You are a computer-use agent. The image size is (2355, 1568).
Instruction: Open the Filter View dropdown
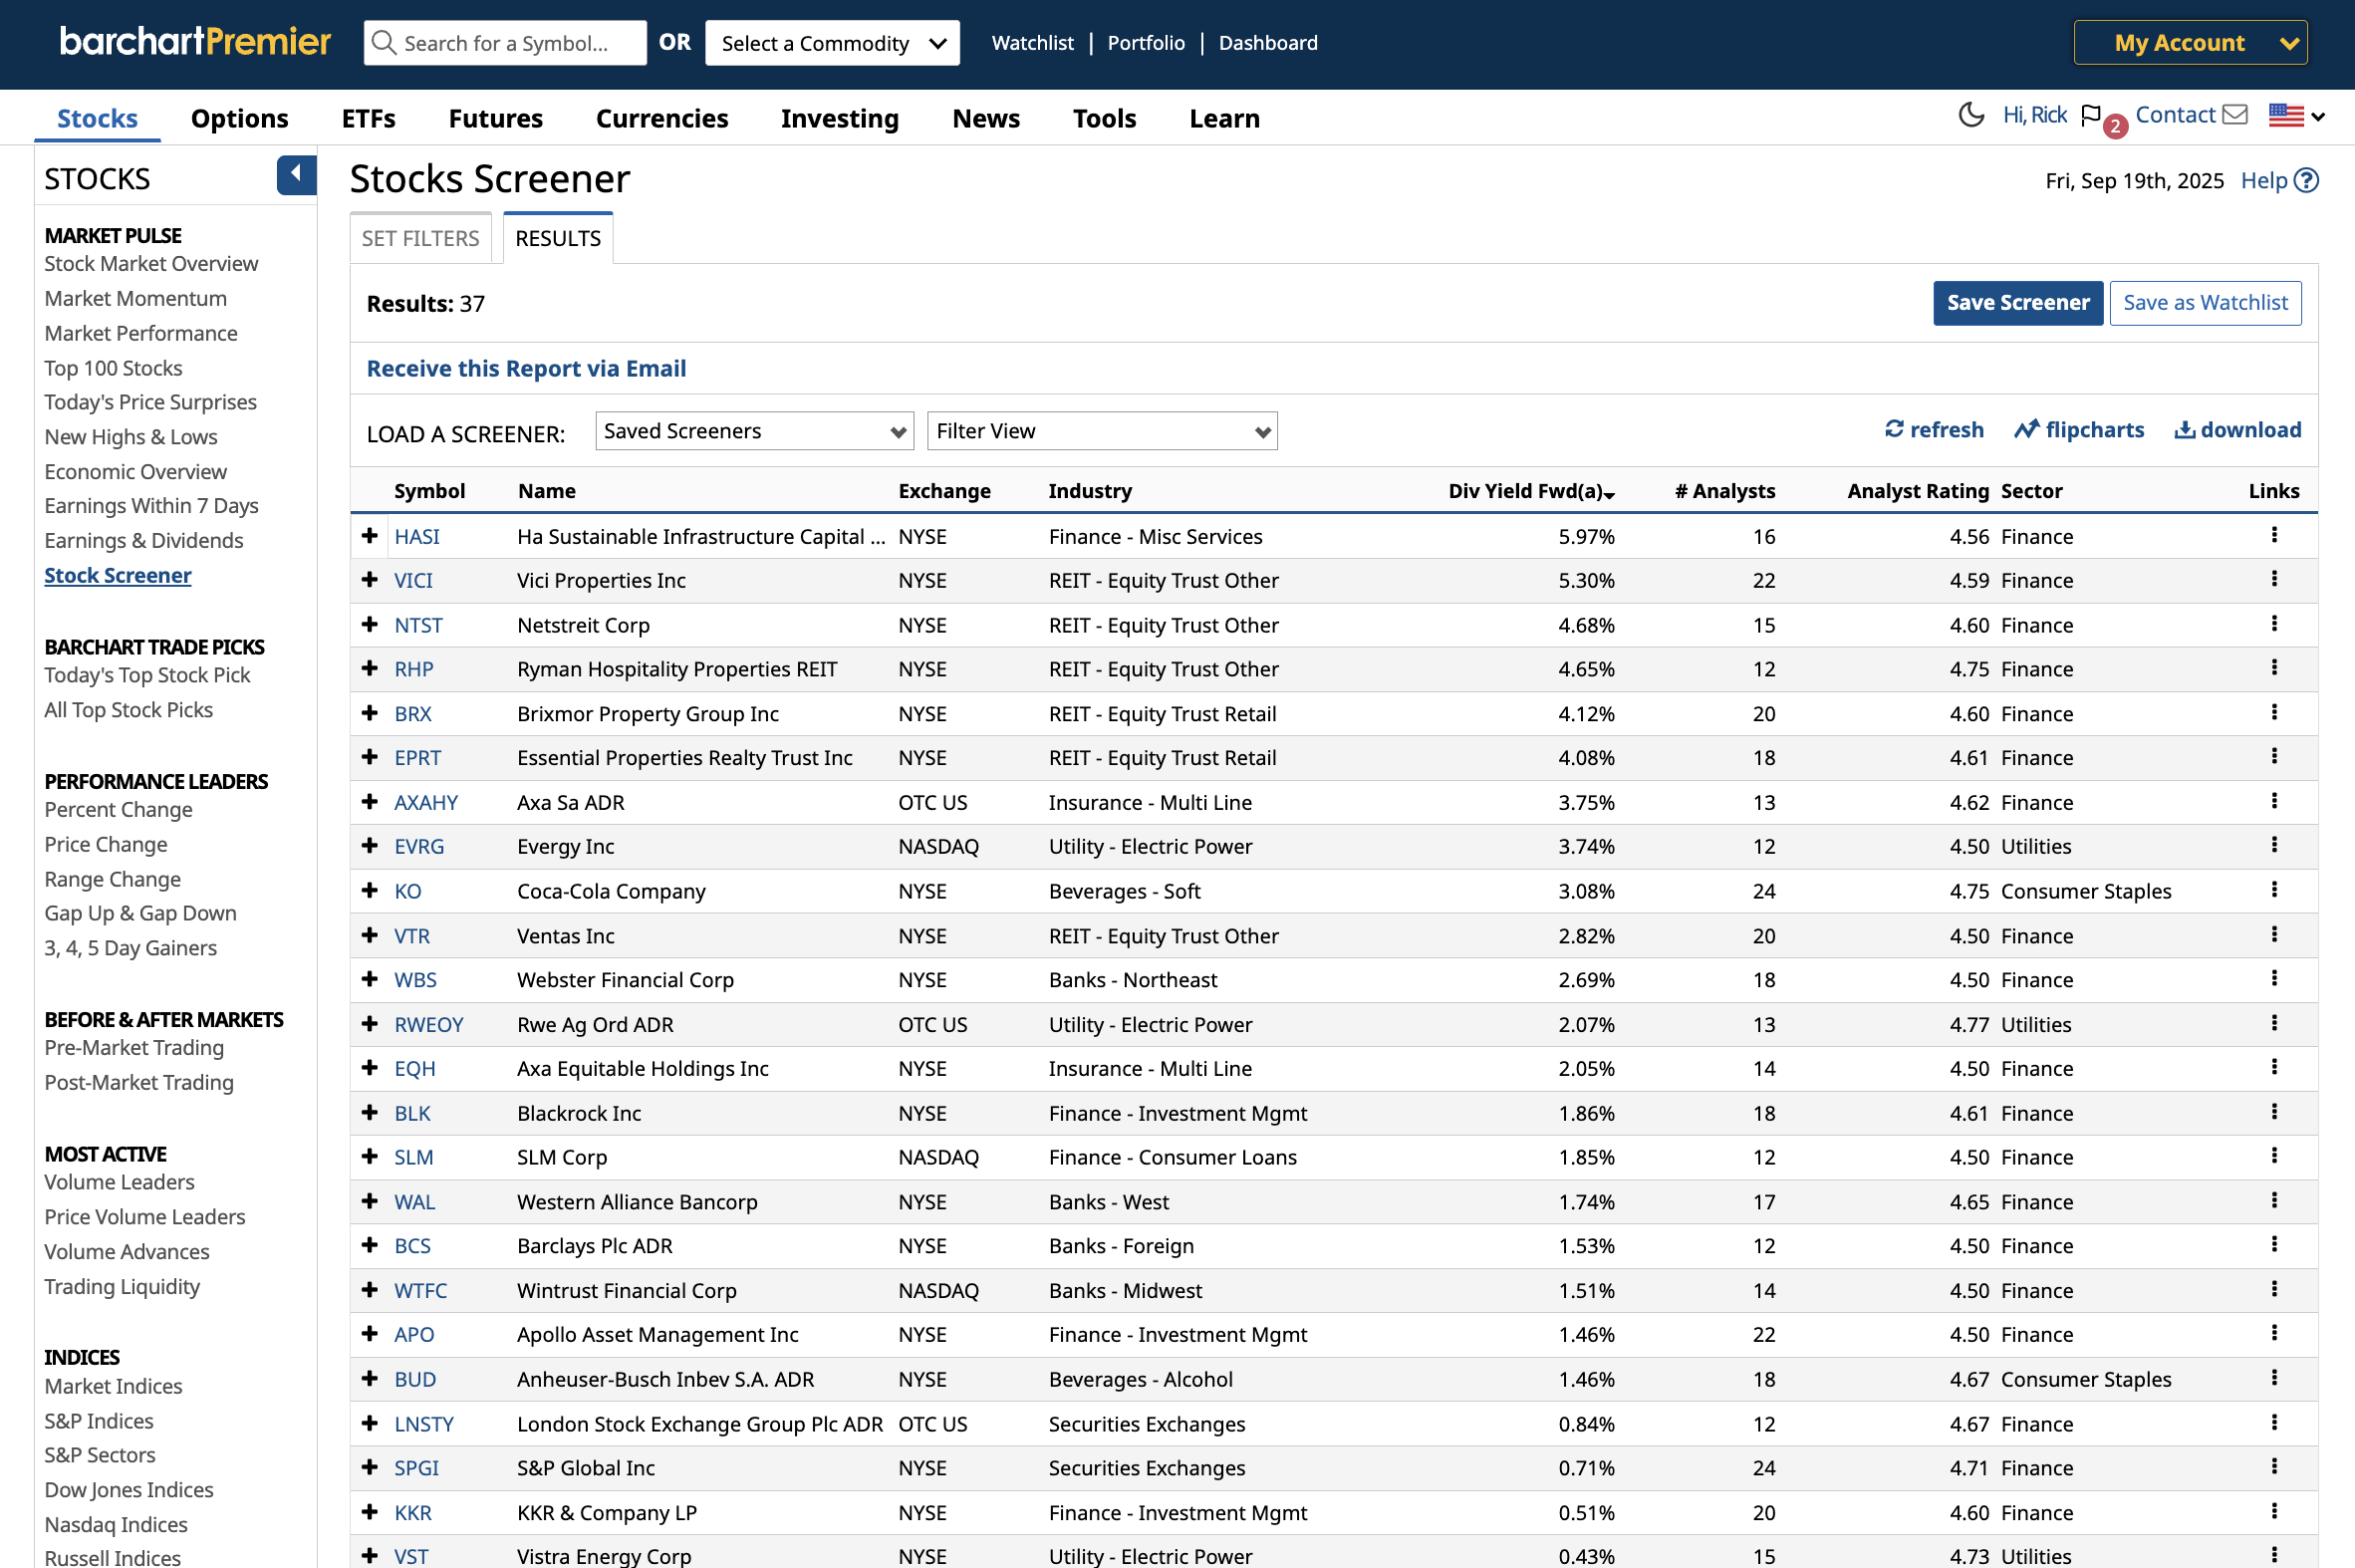pyautogui.click(x=1102, y=431)
